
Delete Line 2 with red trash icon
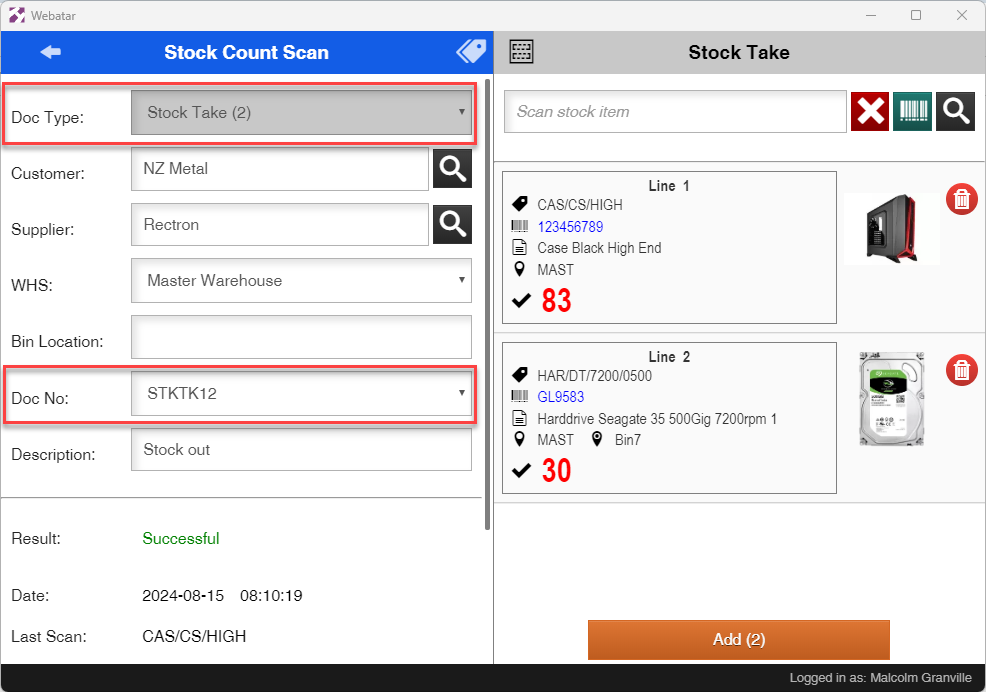point(961,370)
